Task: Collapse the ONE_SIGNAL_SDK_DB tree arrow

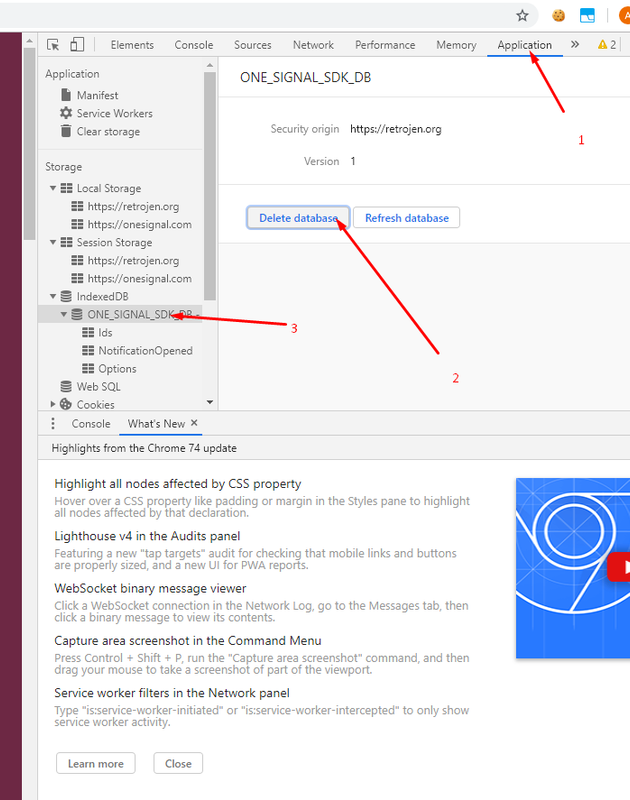Action: pos(64,314)
